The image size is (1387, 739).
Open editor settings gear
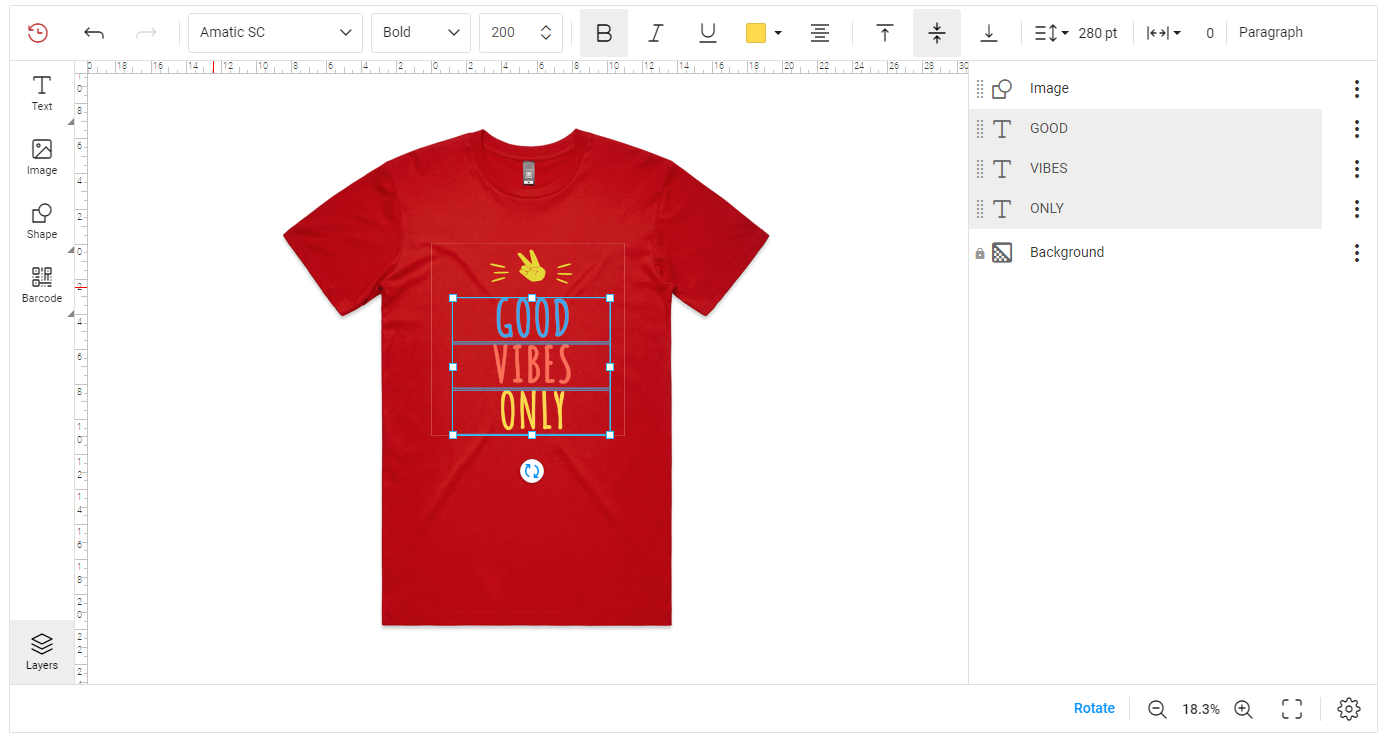(1349, 709)
